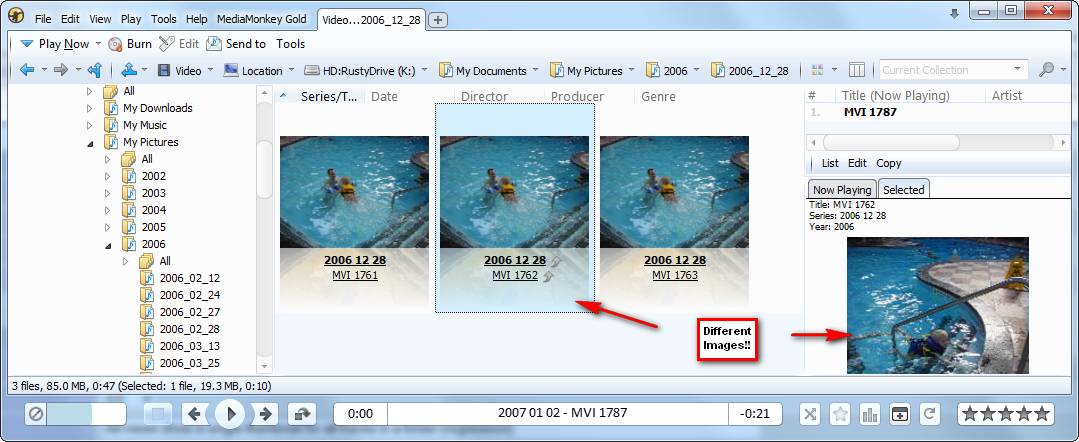Toggle the repeat playback button
This screenshot has width=1079, height=442.
pos(929,413)
